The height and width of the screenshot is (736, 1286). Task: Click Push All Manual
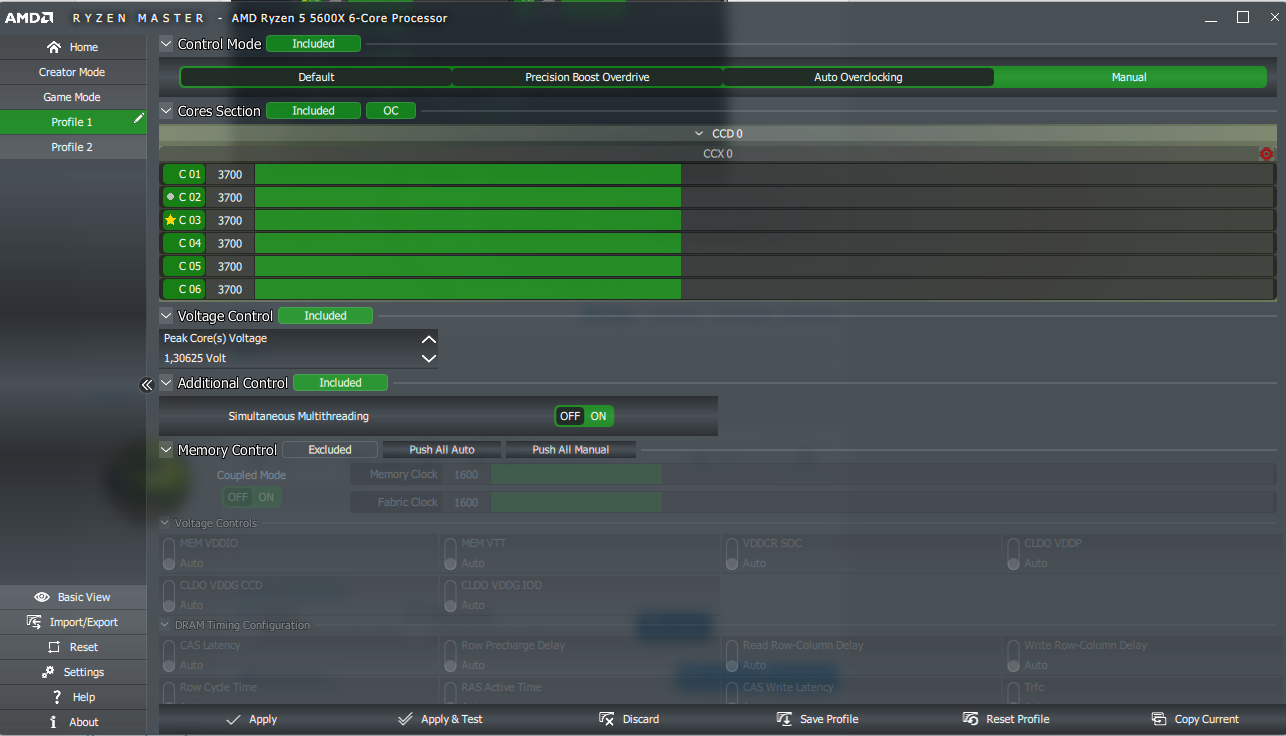[x=571, y=450]
